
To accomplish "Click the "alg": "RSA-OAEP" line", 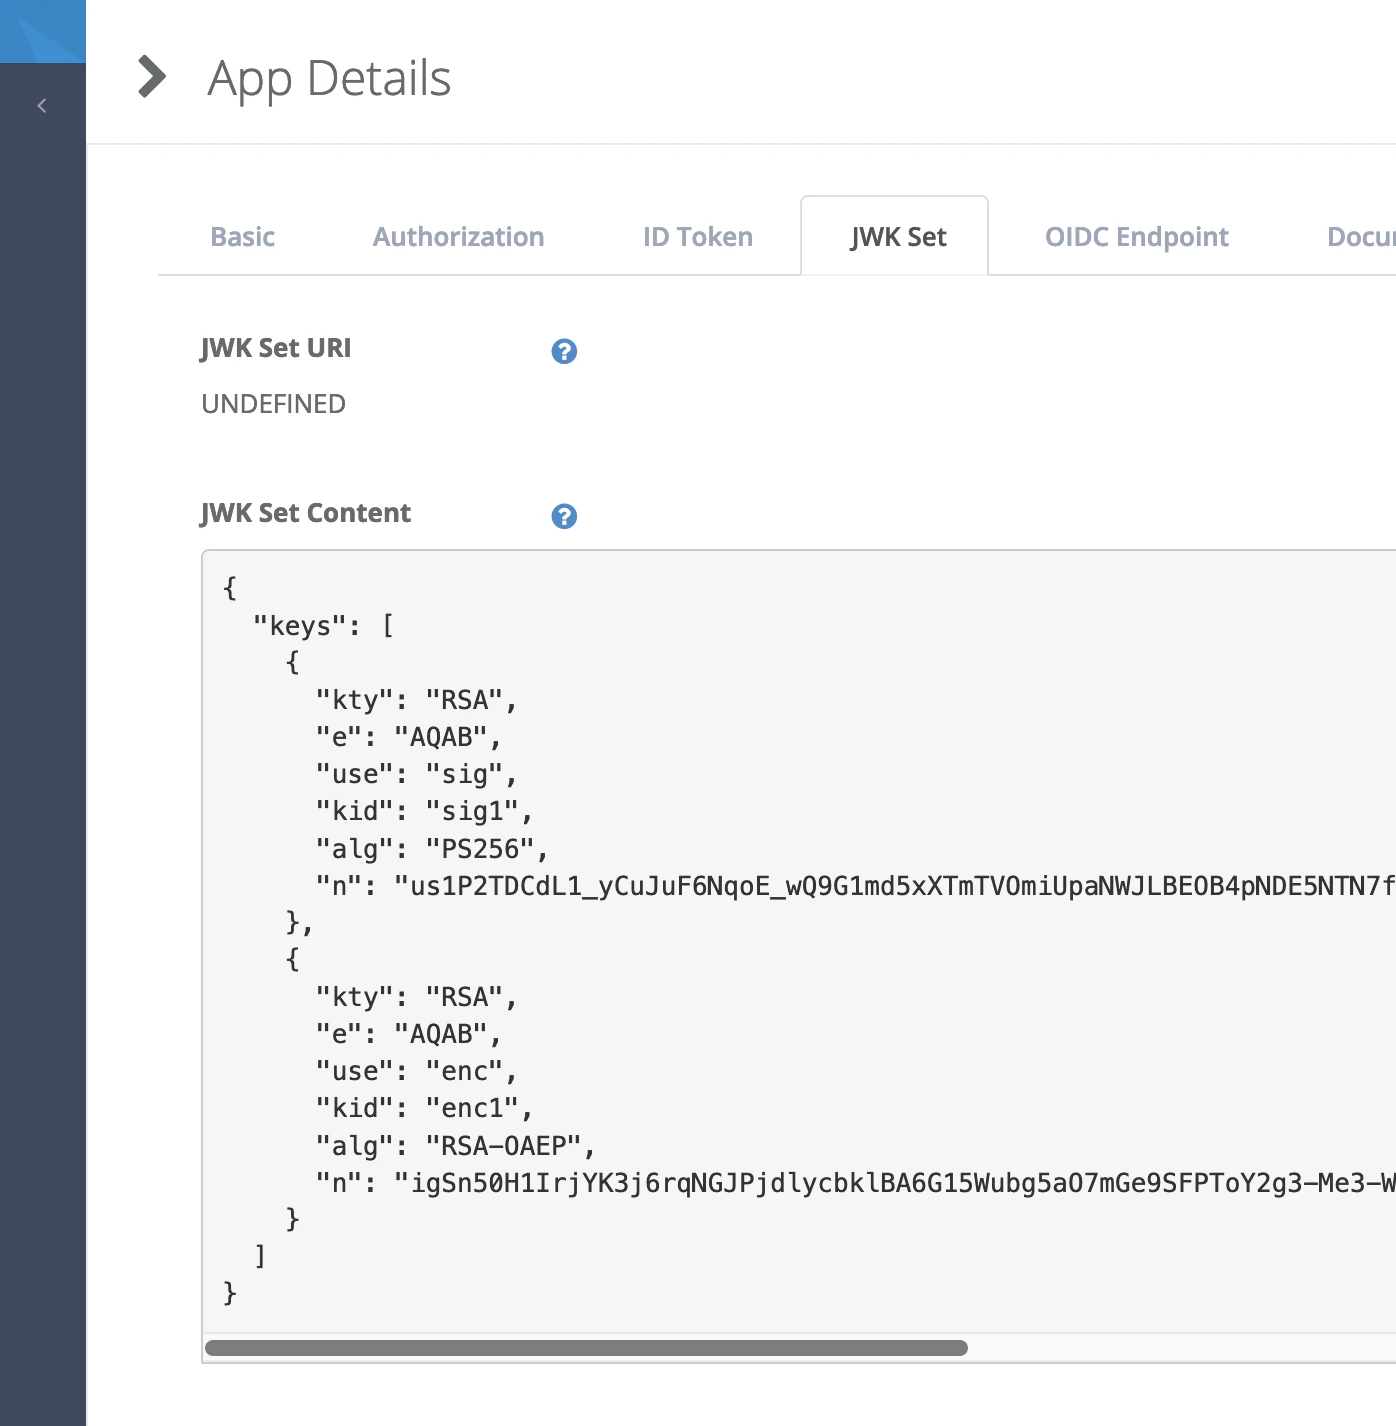I will click(455, 1146).
